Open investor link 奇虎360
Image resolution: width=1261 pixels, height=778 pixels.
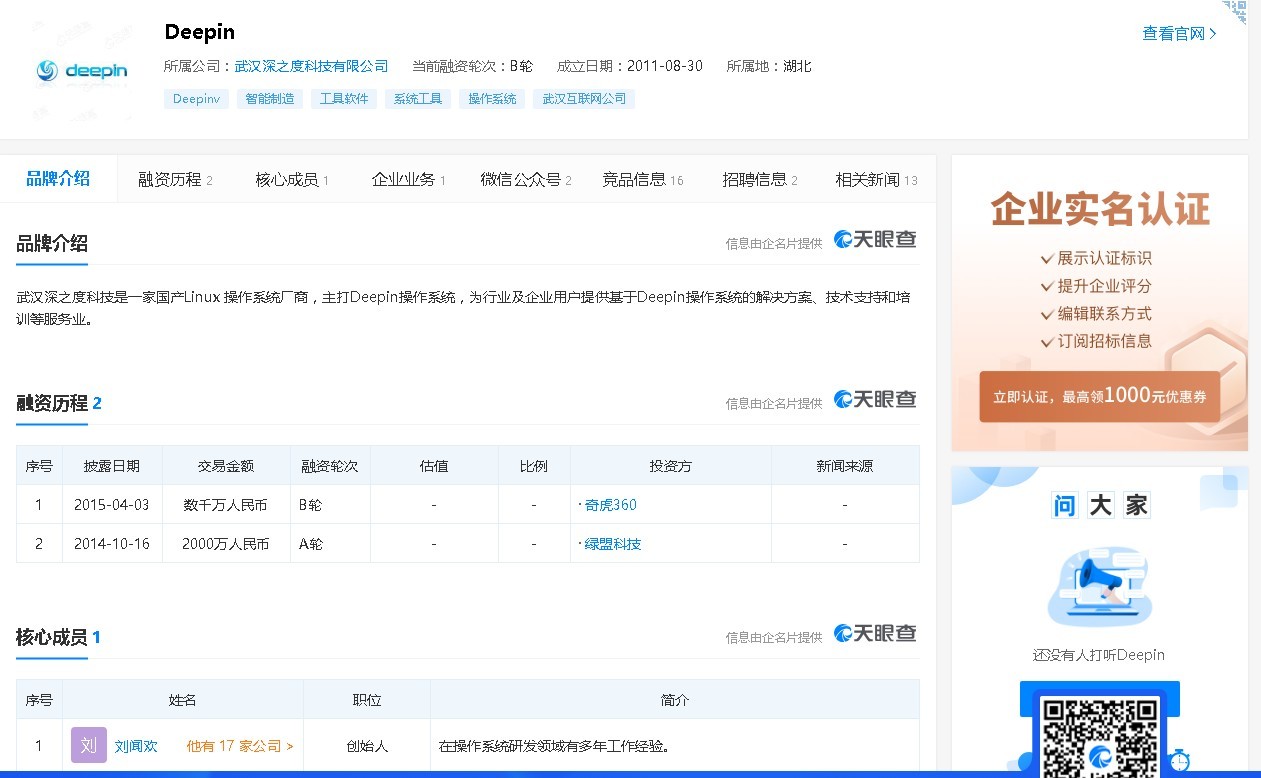610,505
